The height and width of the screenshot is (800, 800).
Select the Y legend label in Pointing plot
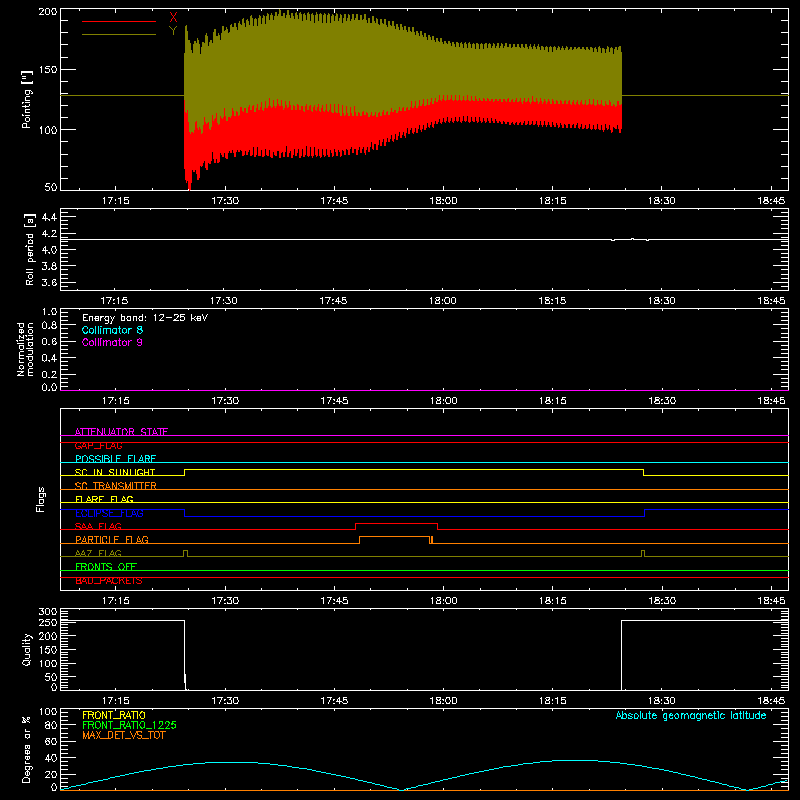pyautogui.click(x=173, y=31)
